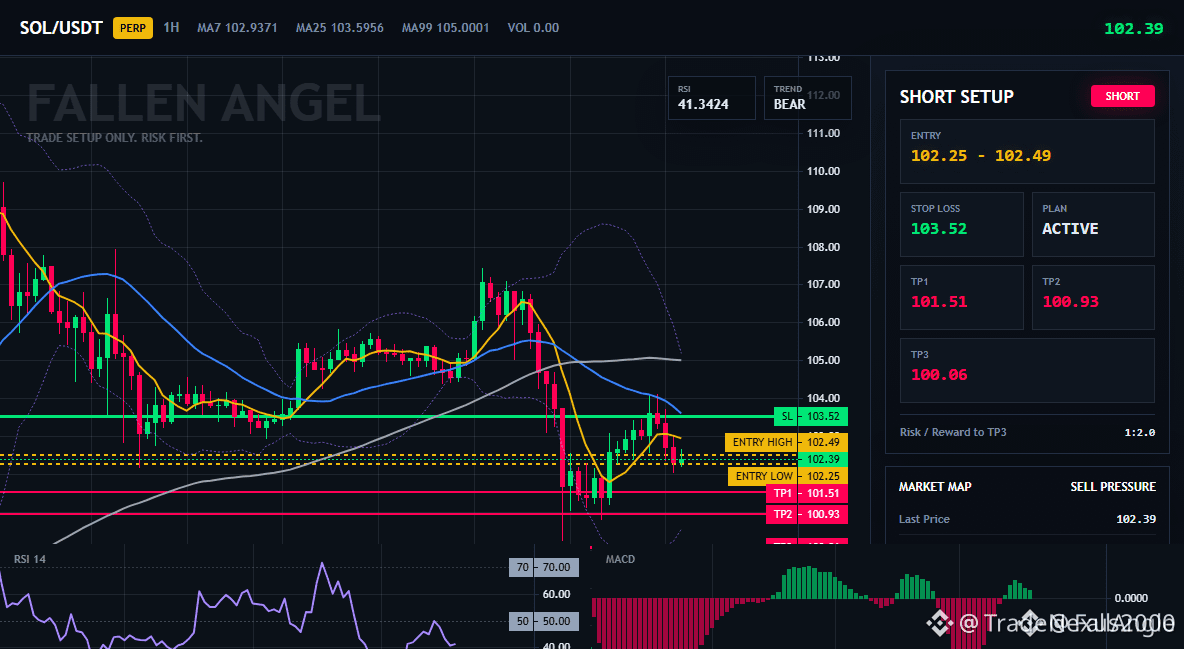The image size is (1184, 649).
Task: Click the RSI 41.3424 info box
Action: 711,97
